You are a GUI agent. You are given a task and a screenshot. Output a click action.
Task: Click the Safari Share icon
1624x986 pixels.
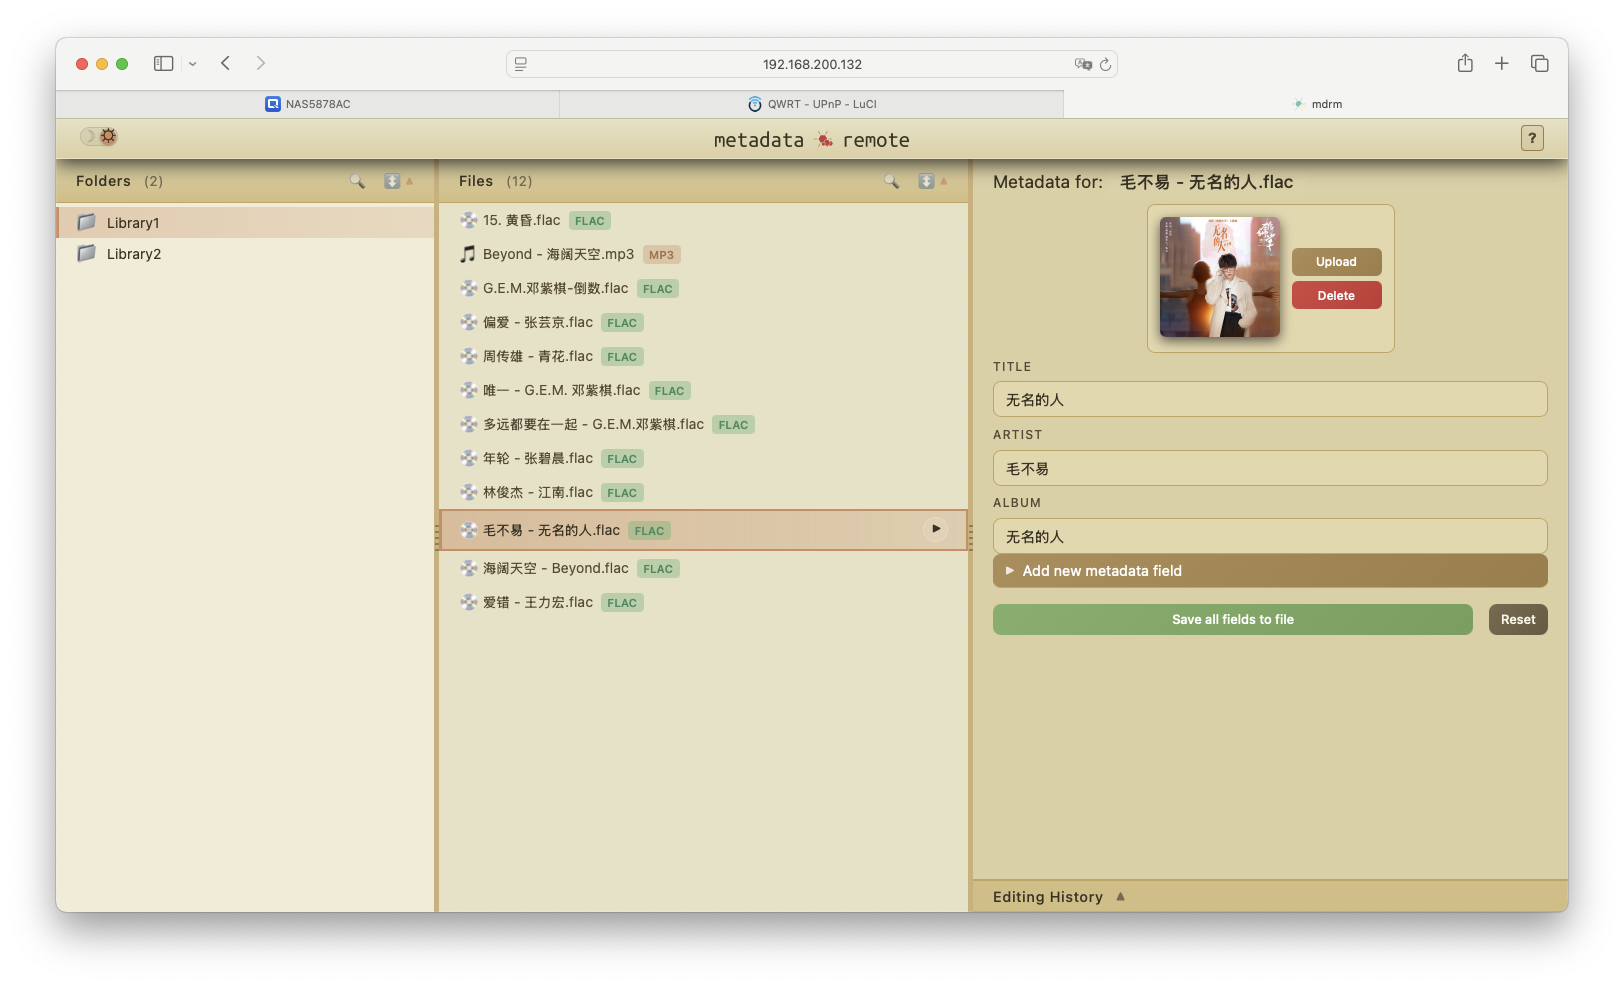click(1465, 64)
